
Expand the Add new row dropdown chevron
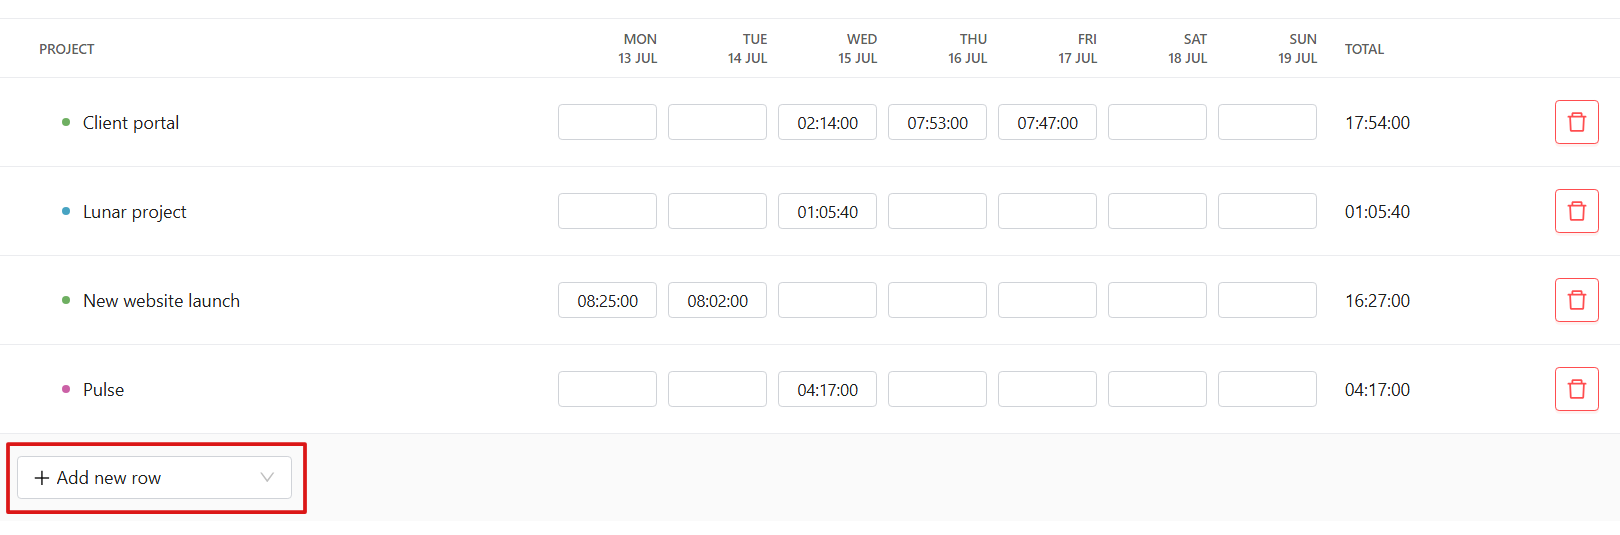coord(267,477)
